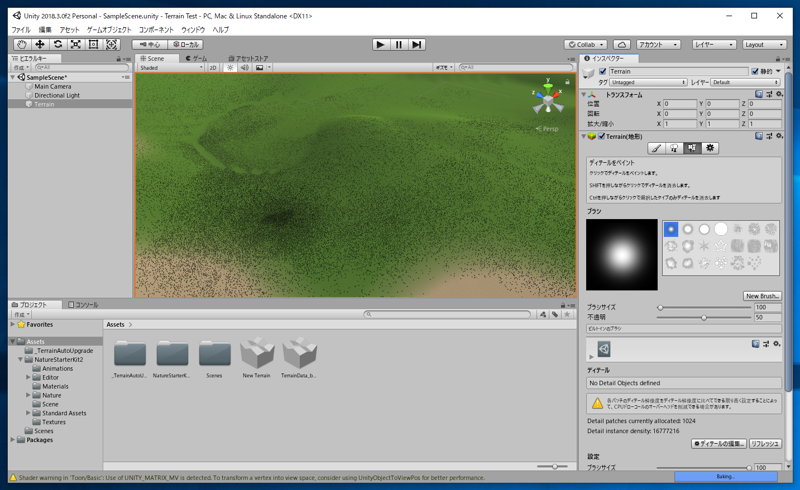Switch to the Console (コンソール) tab
Screen dimensions: 800x490
coord(83,305)
